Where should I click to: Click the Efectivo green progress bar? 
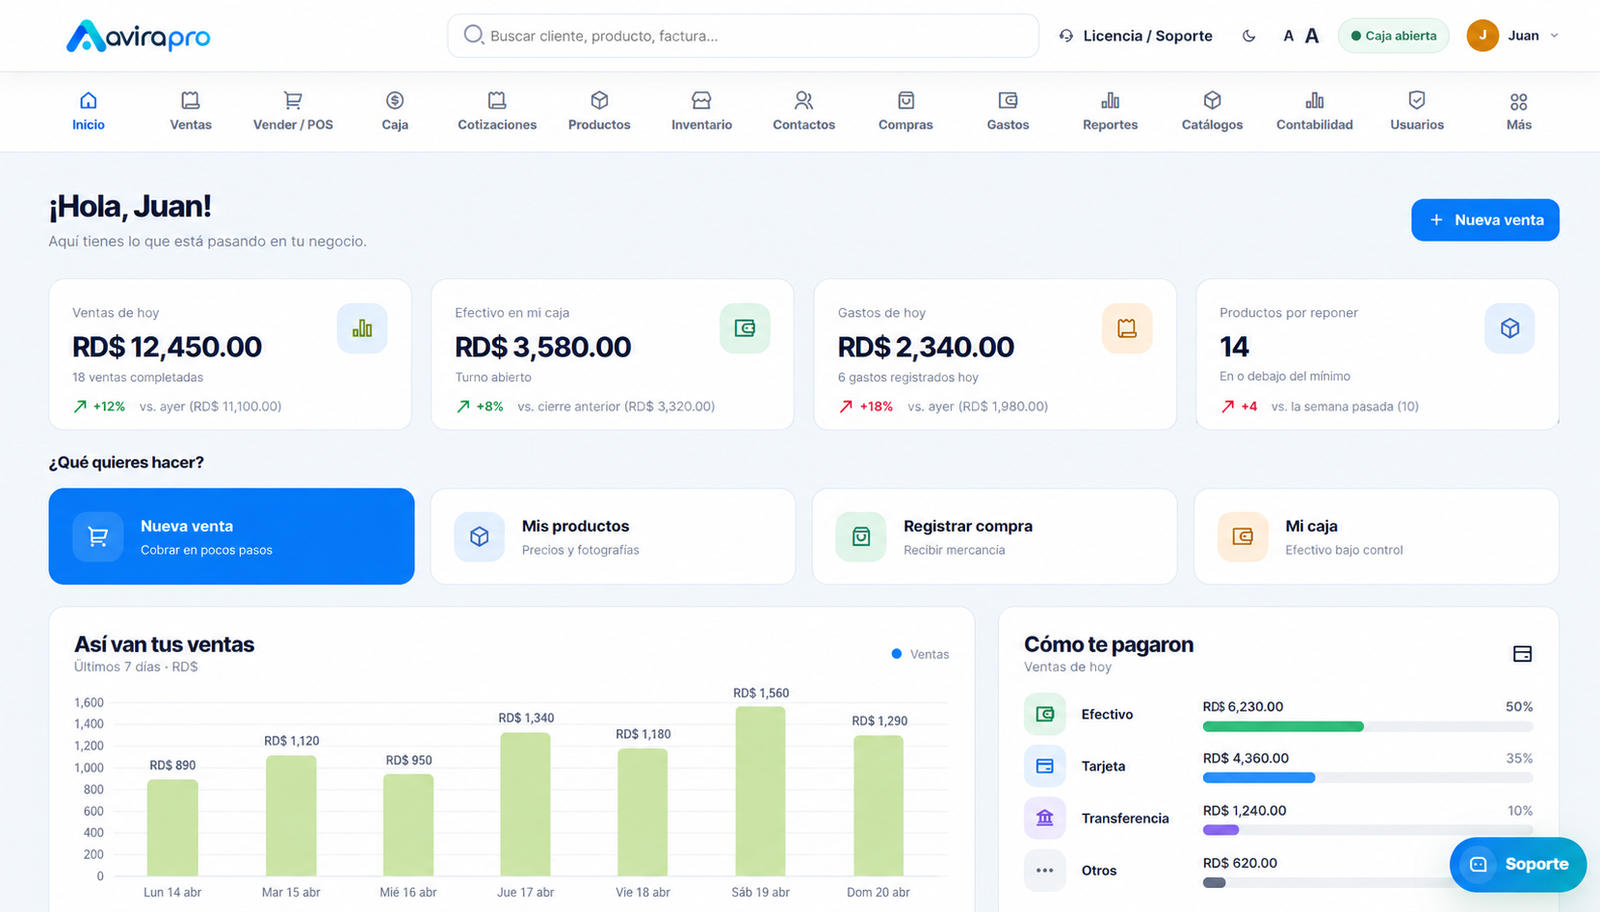(1283, 727)
